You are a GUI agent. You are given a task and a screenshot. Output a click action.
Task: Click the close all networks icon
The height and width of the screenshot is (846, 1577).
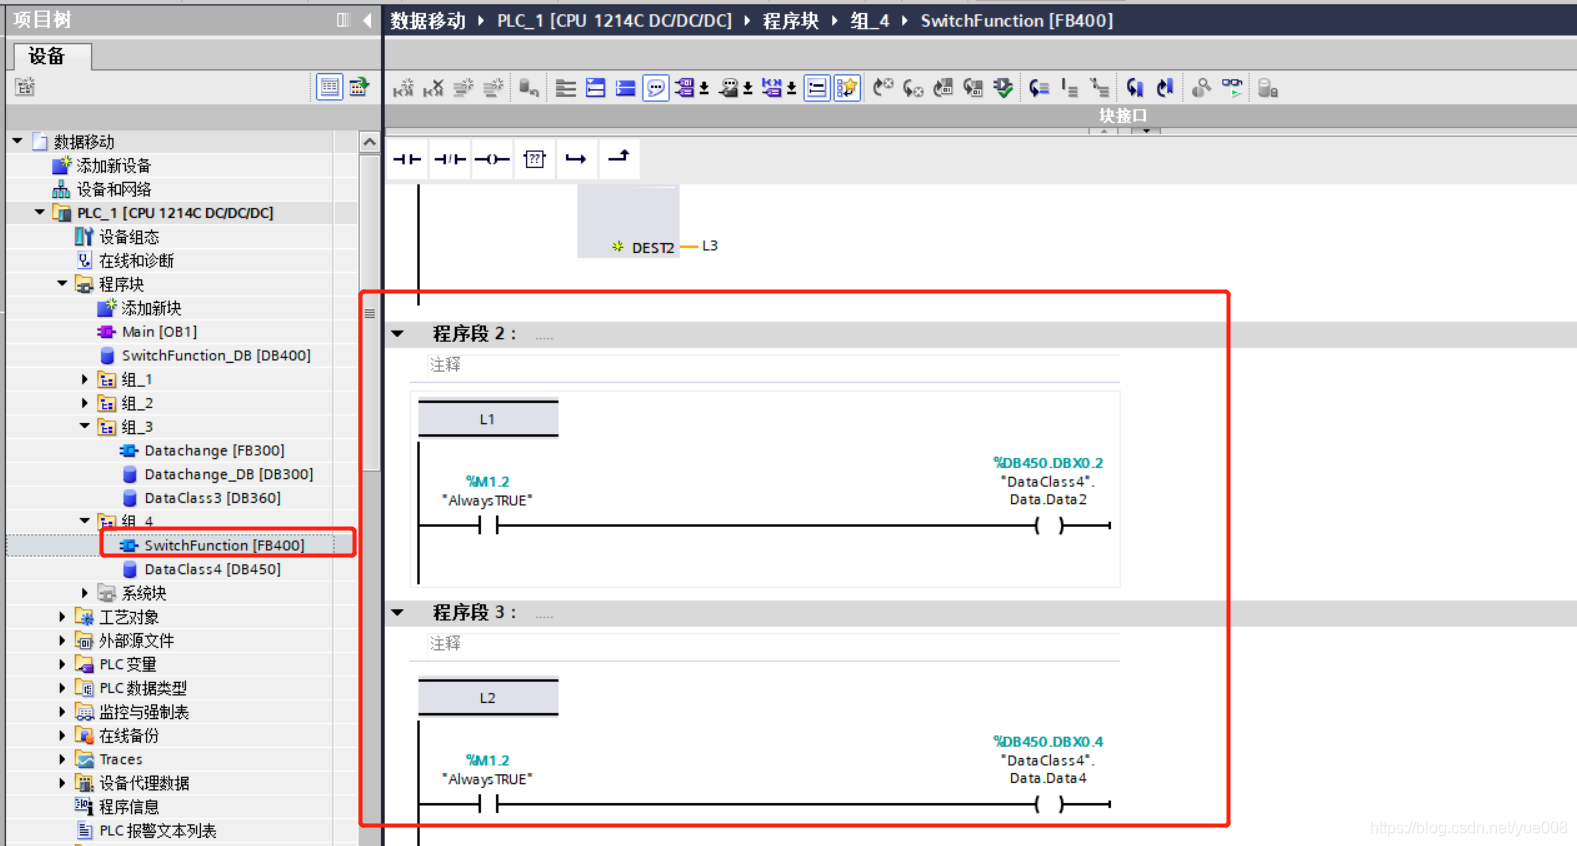click(x=626, y=88)
